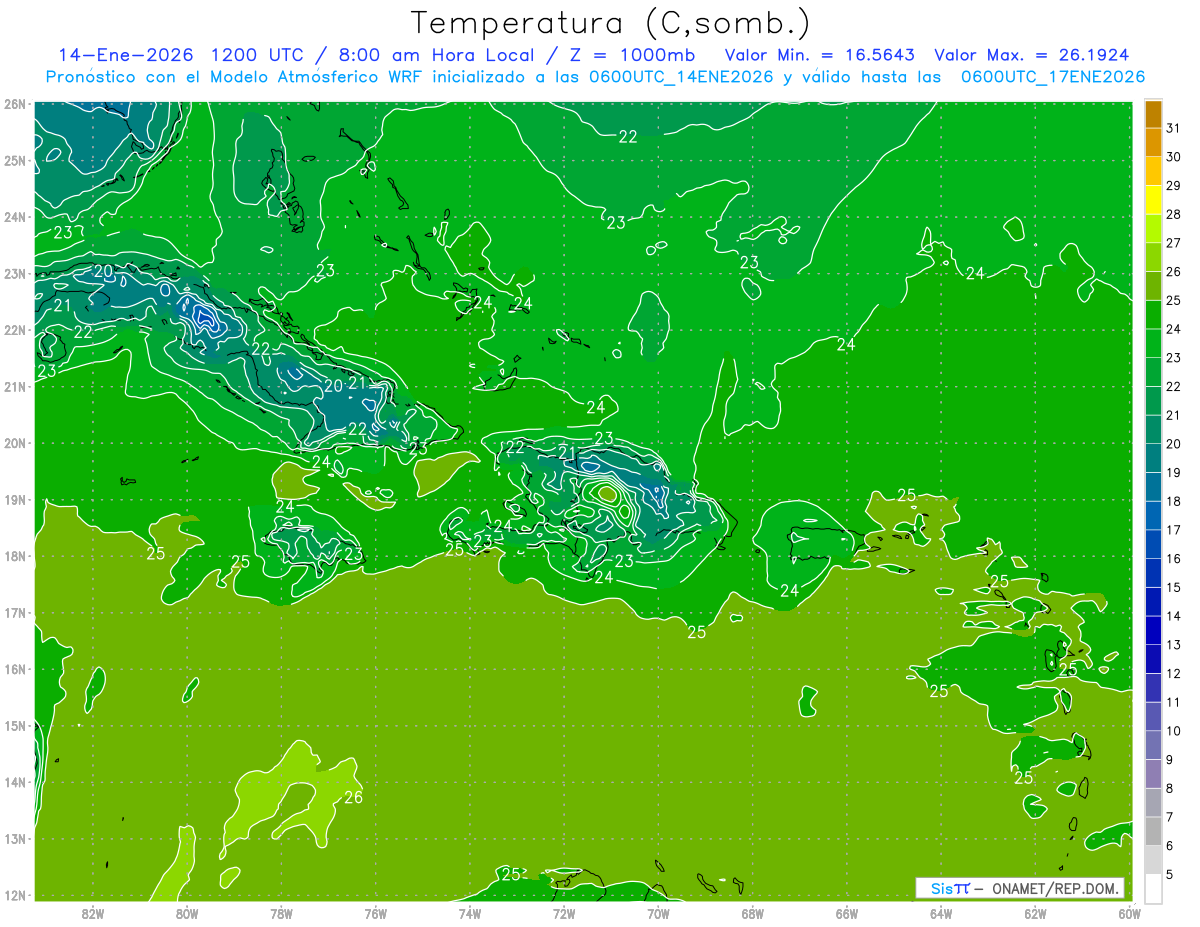Viewport: 1200px width, 927px height.
Task: Click the "66W" longitude axis label
Action: (846, 914)
